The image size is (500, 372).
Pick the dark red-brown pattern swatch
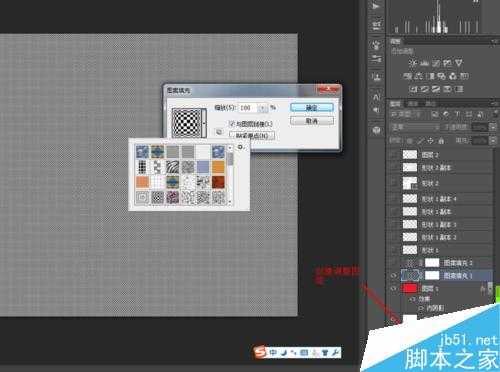[219, 182]
